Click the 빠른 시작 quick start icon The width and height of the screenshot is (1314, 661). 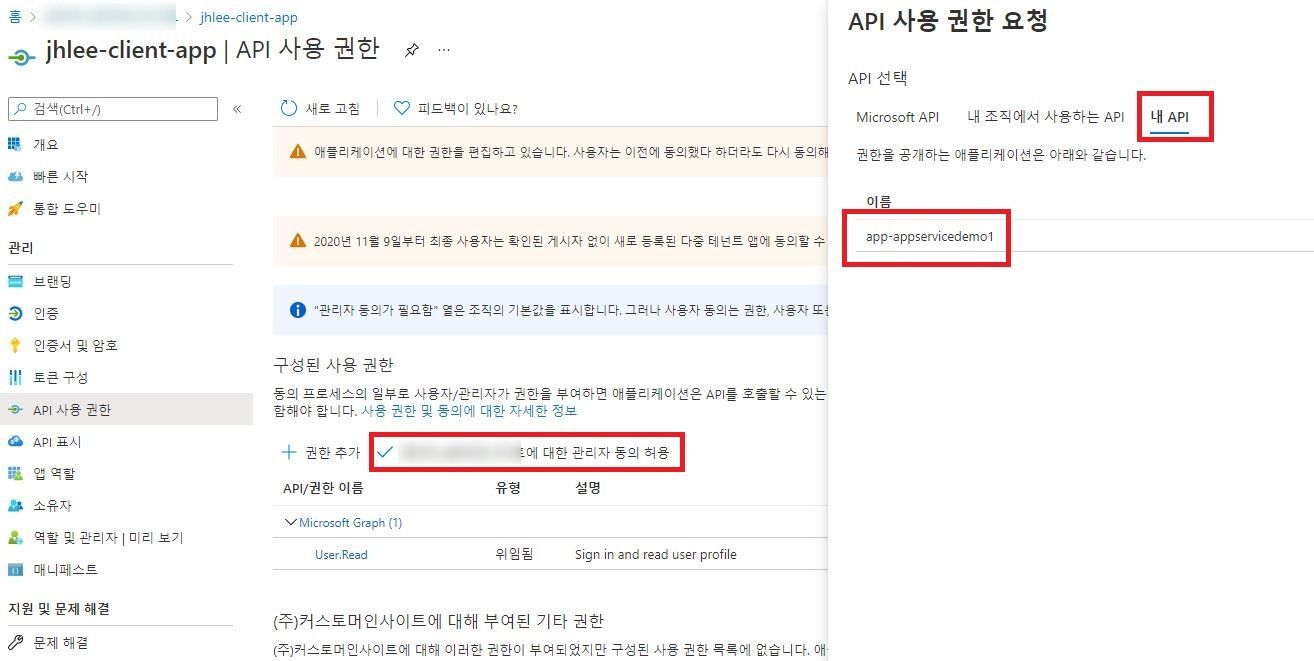(x=15, y=176)
